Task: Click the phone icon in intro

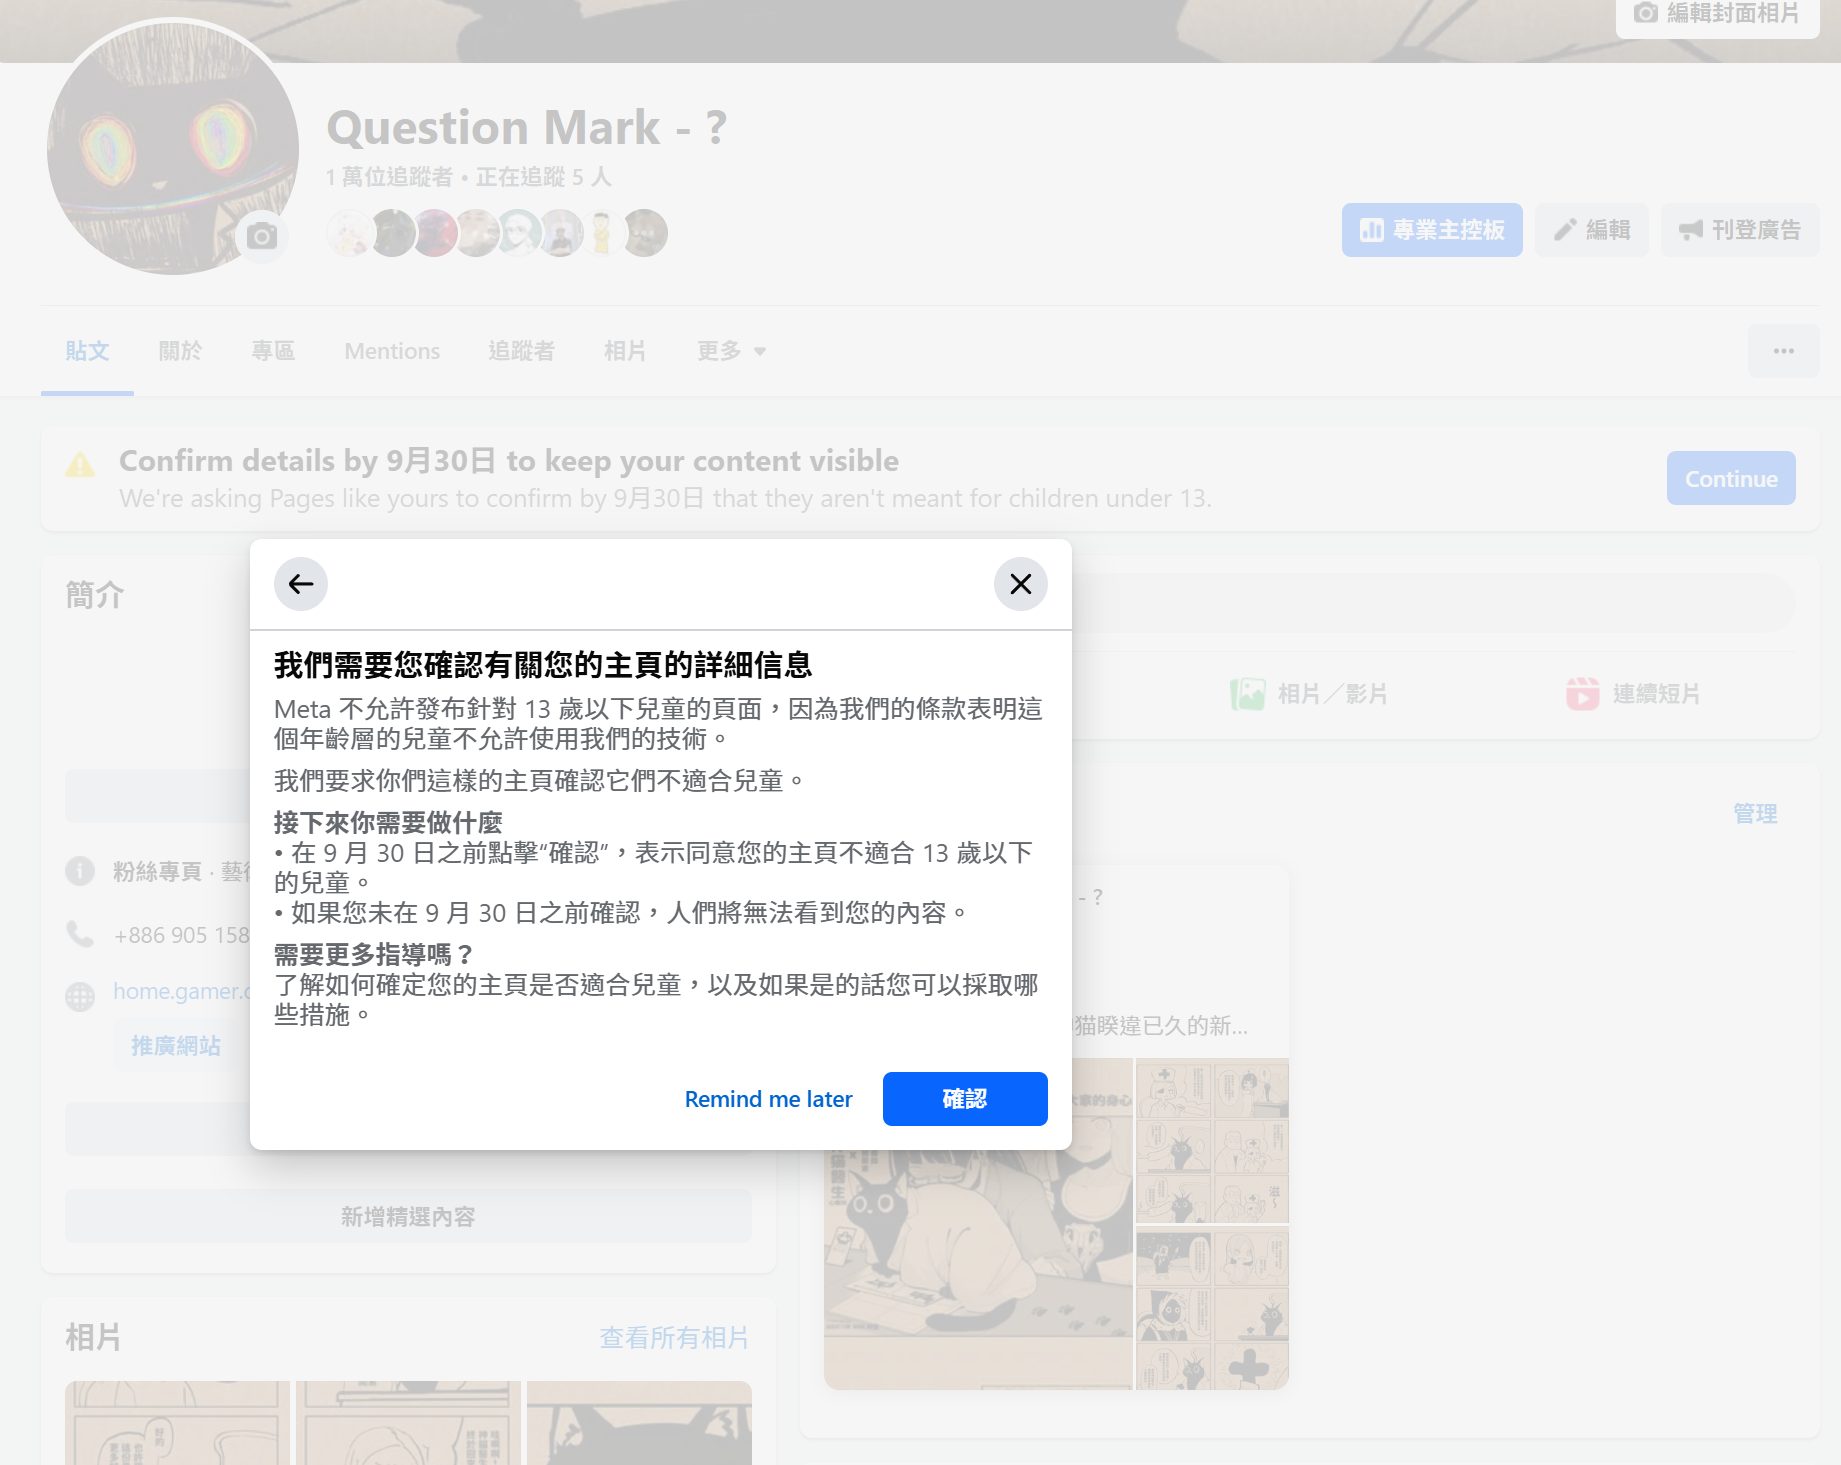Action: tap(80, 935)
